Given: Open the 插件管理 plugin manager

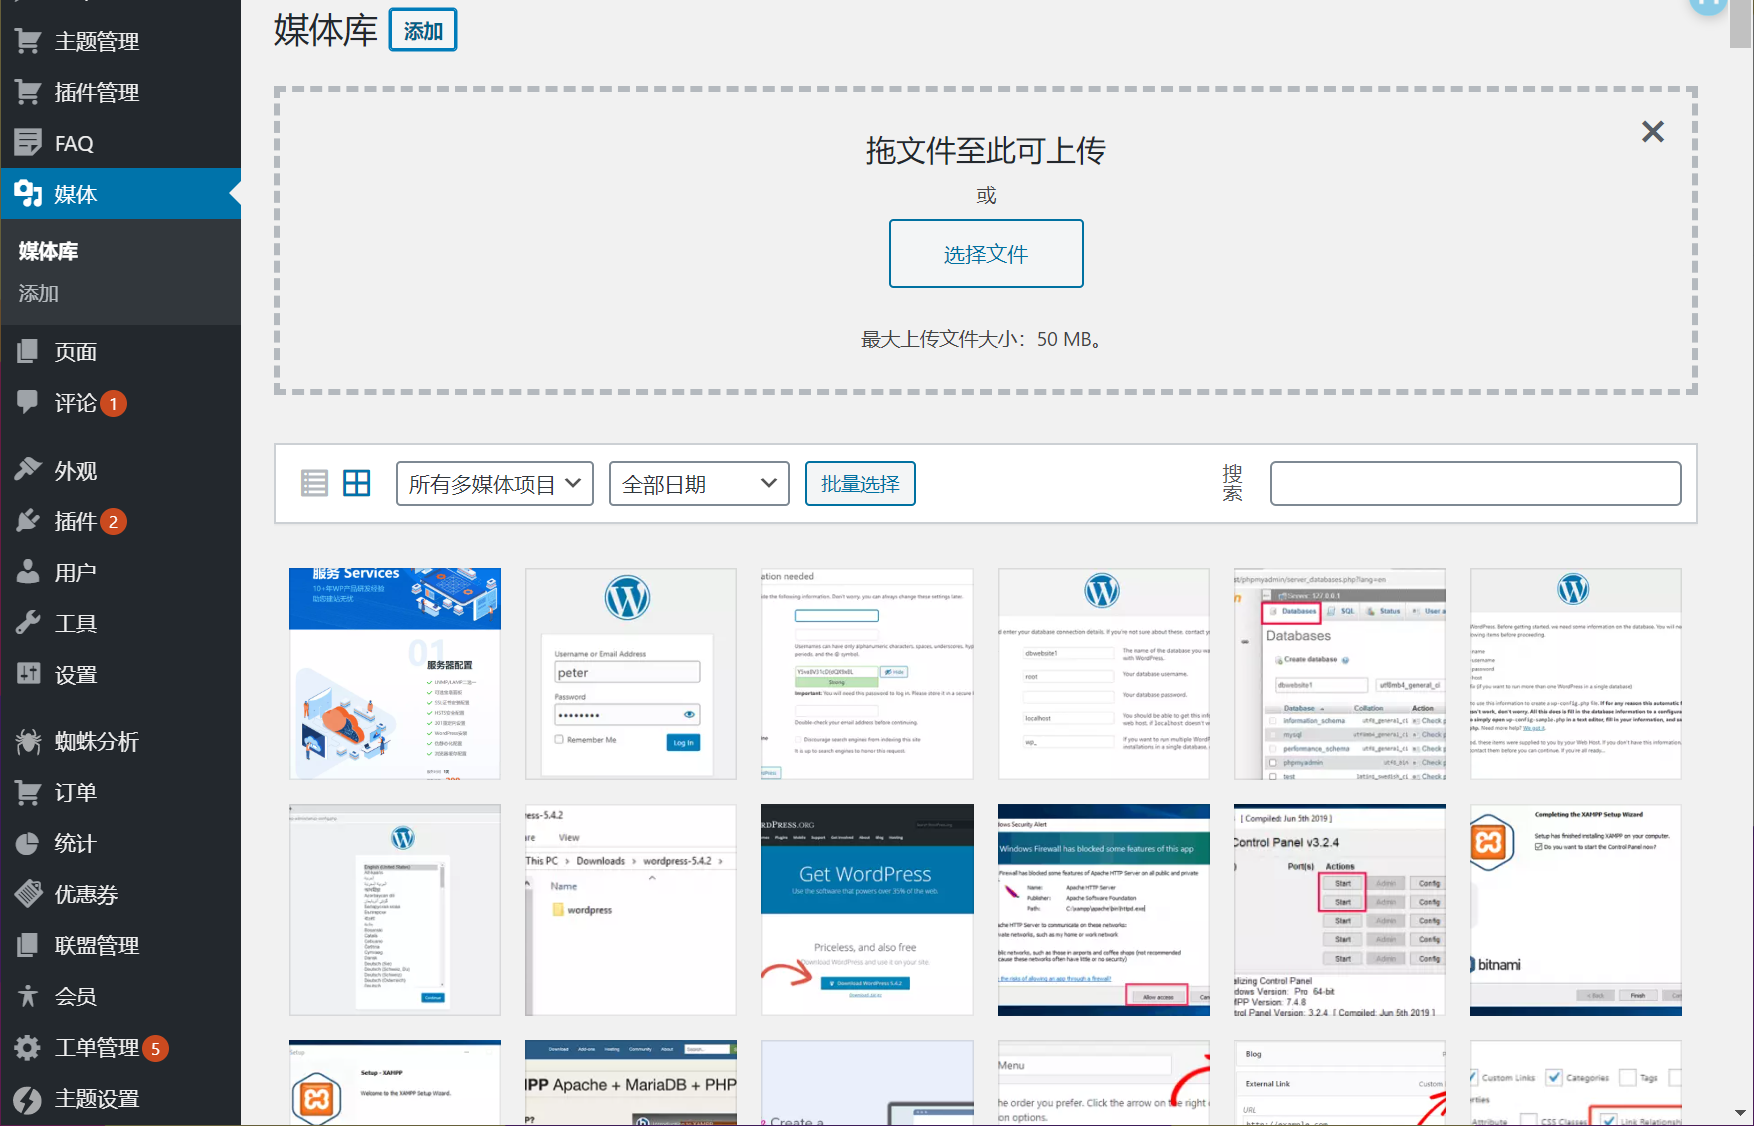Looking at the screenshot, I should point(95,91).
